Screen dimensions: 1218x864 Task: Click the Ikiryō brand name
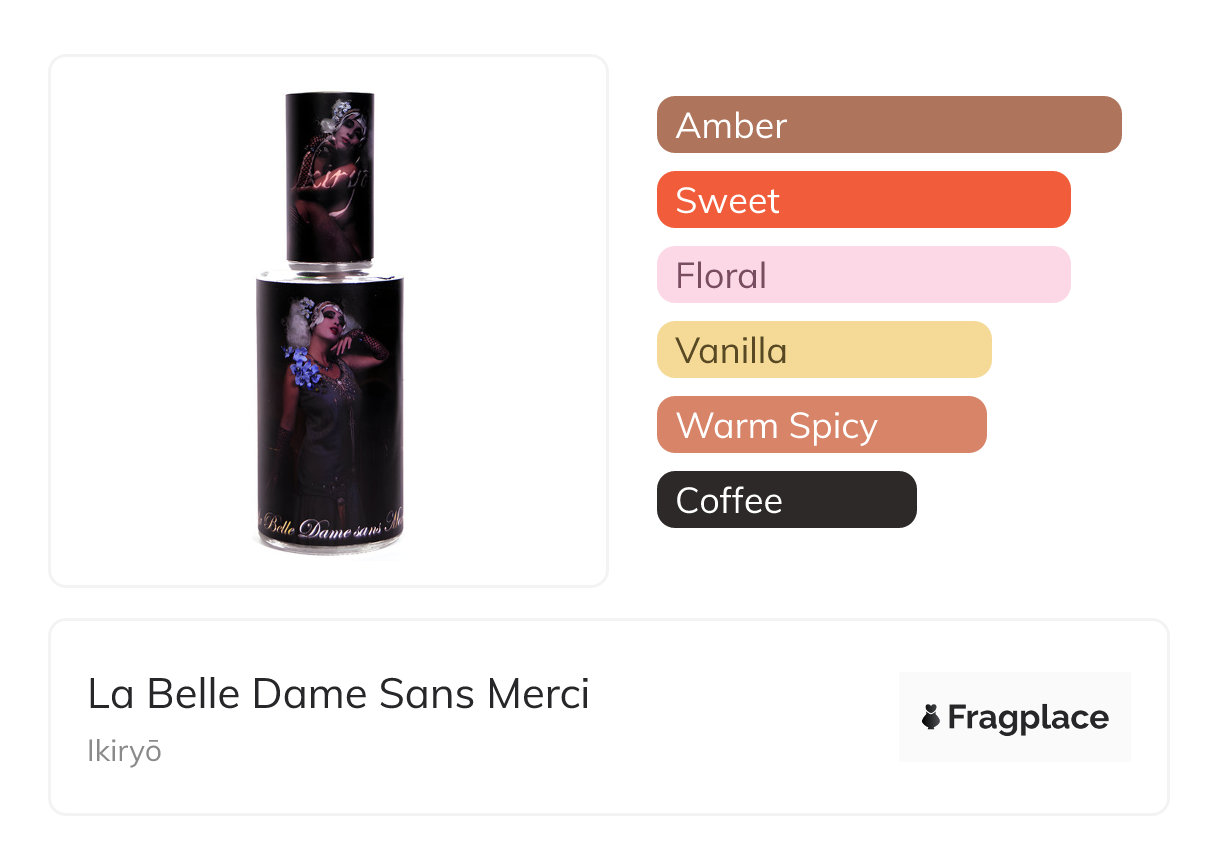point(124,751)
